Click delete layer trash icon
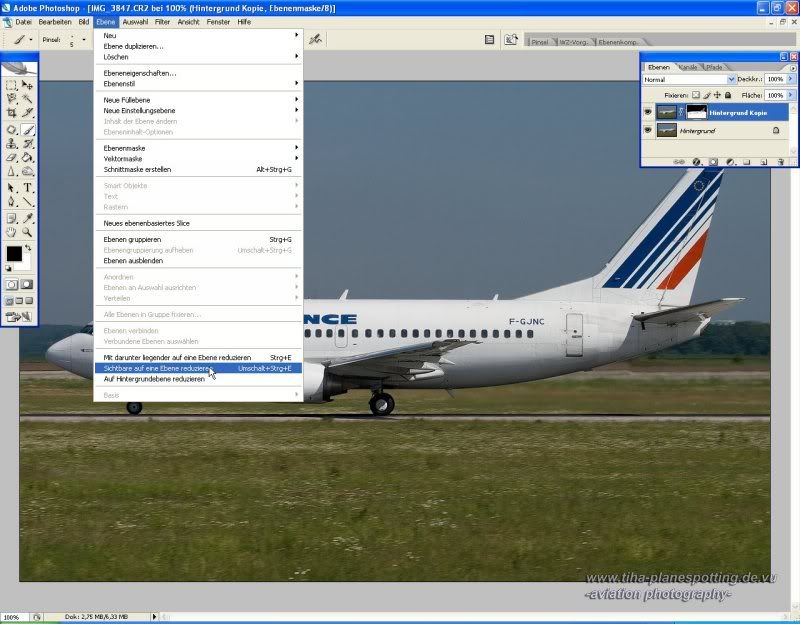The height and width of the screenshot is (624, 800). point(781,162)
